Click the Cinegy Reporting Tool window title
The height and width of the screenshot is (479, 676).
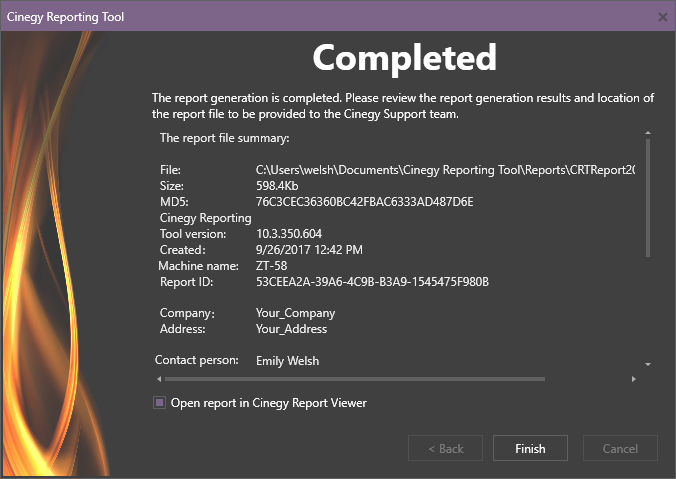click(65, 17)
